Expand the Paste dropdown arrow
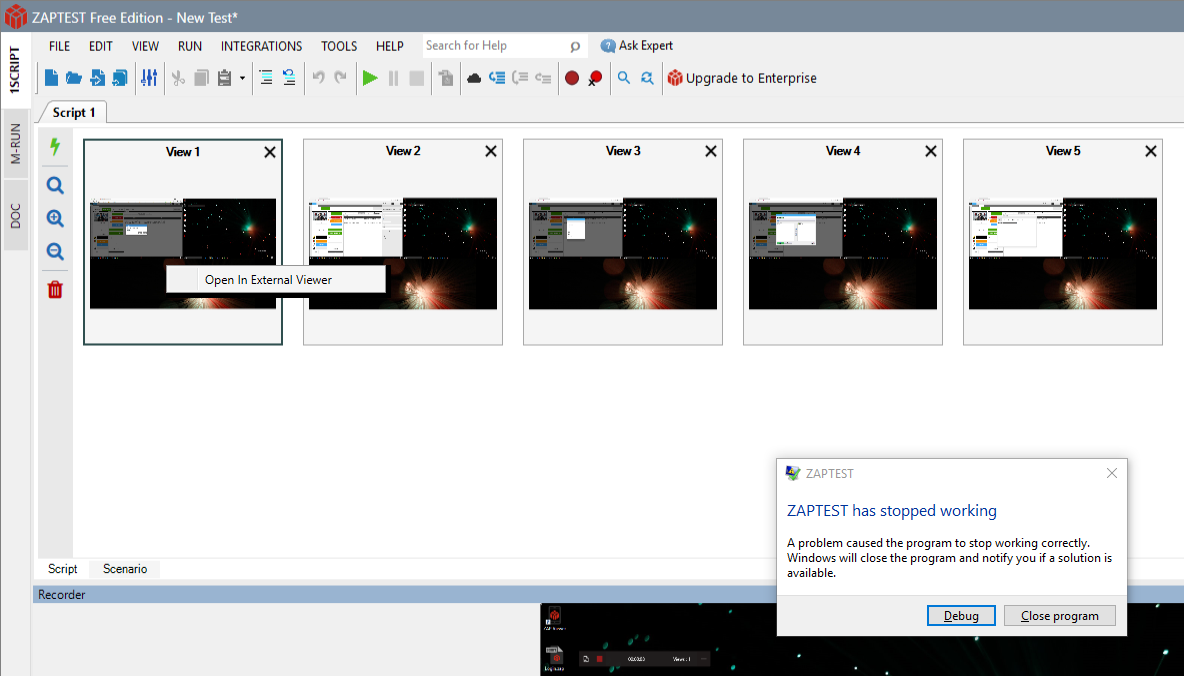The height and width of the screenshot is (676, 1184). click(242, 78)
